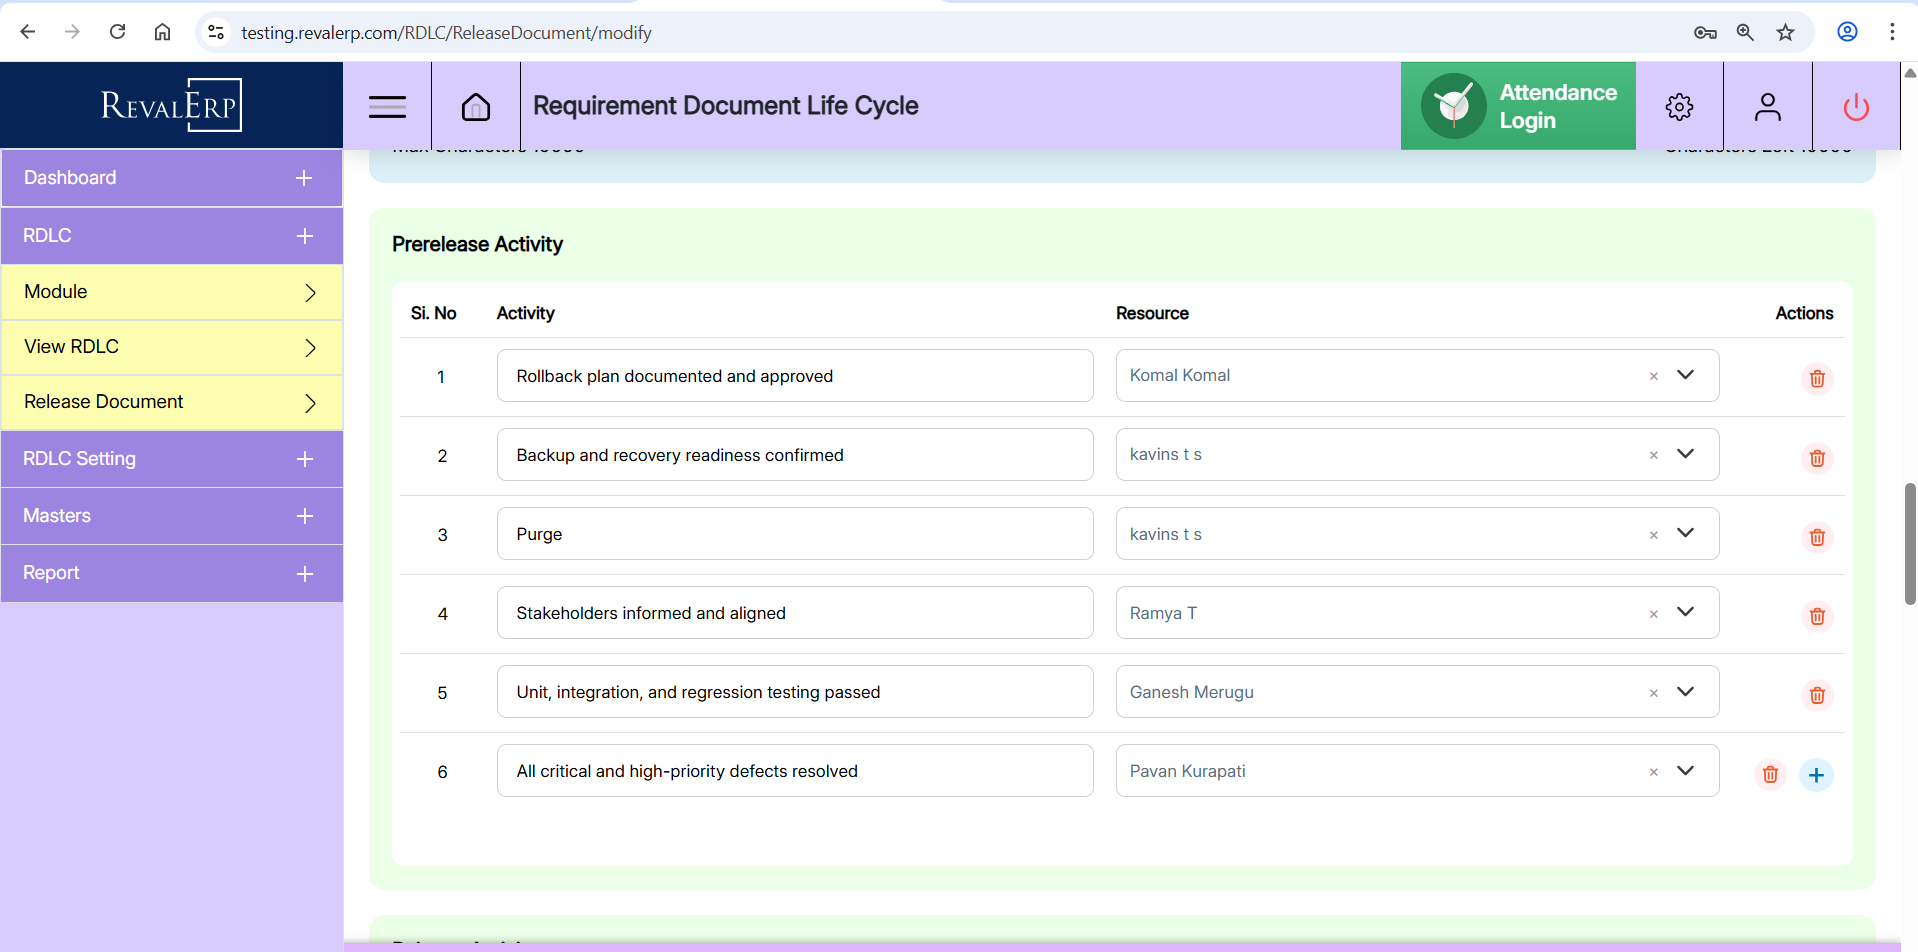Screen dimensions: 1918x952
Task: Click the hamburger menu icon
Action: tap(387, 106)
